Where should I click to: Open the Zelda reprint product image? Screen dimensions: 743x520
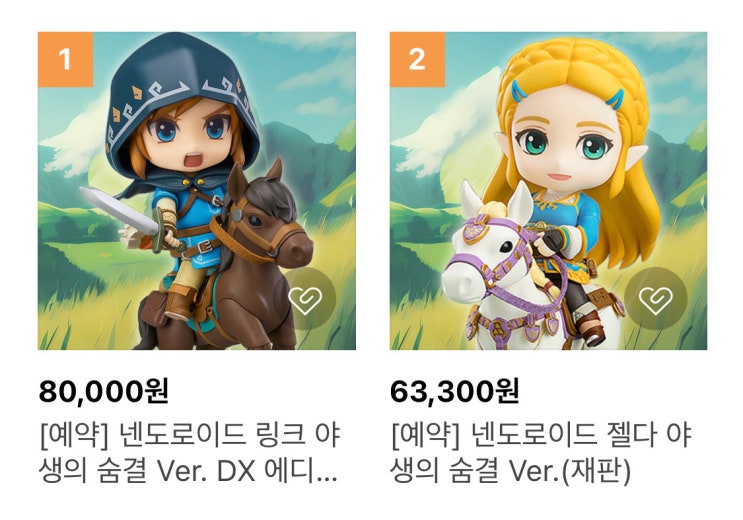tap(548, 191)
